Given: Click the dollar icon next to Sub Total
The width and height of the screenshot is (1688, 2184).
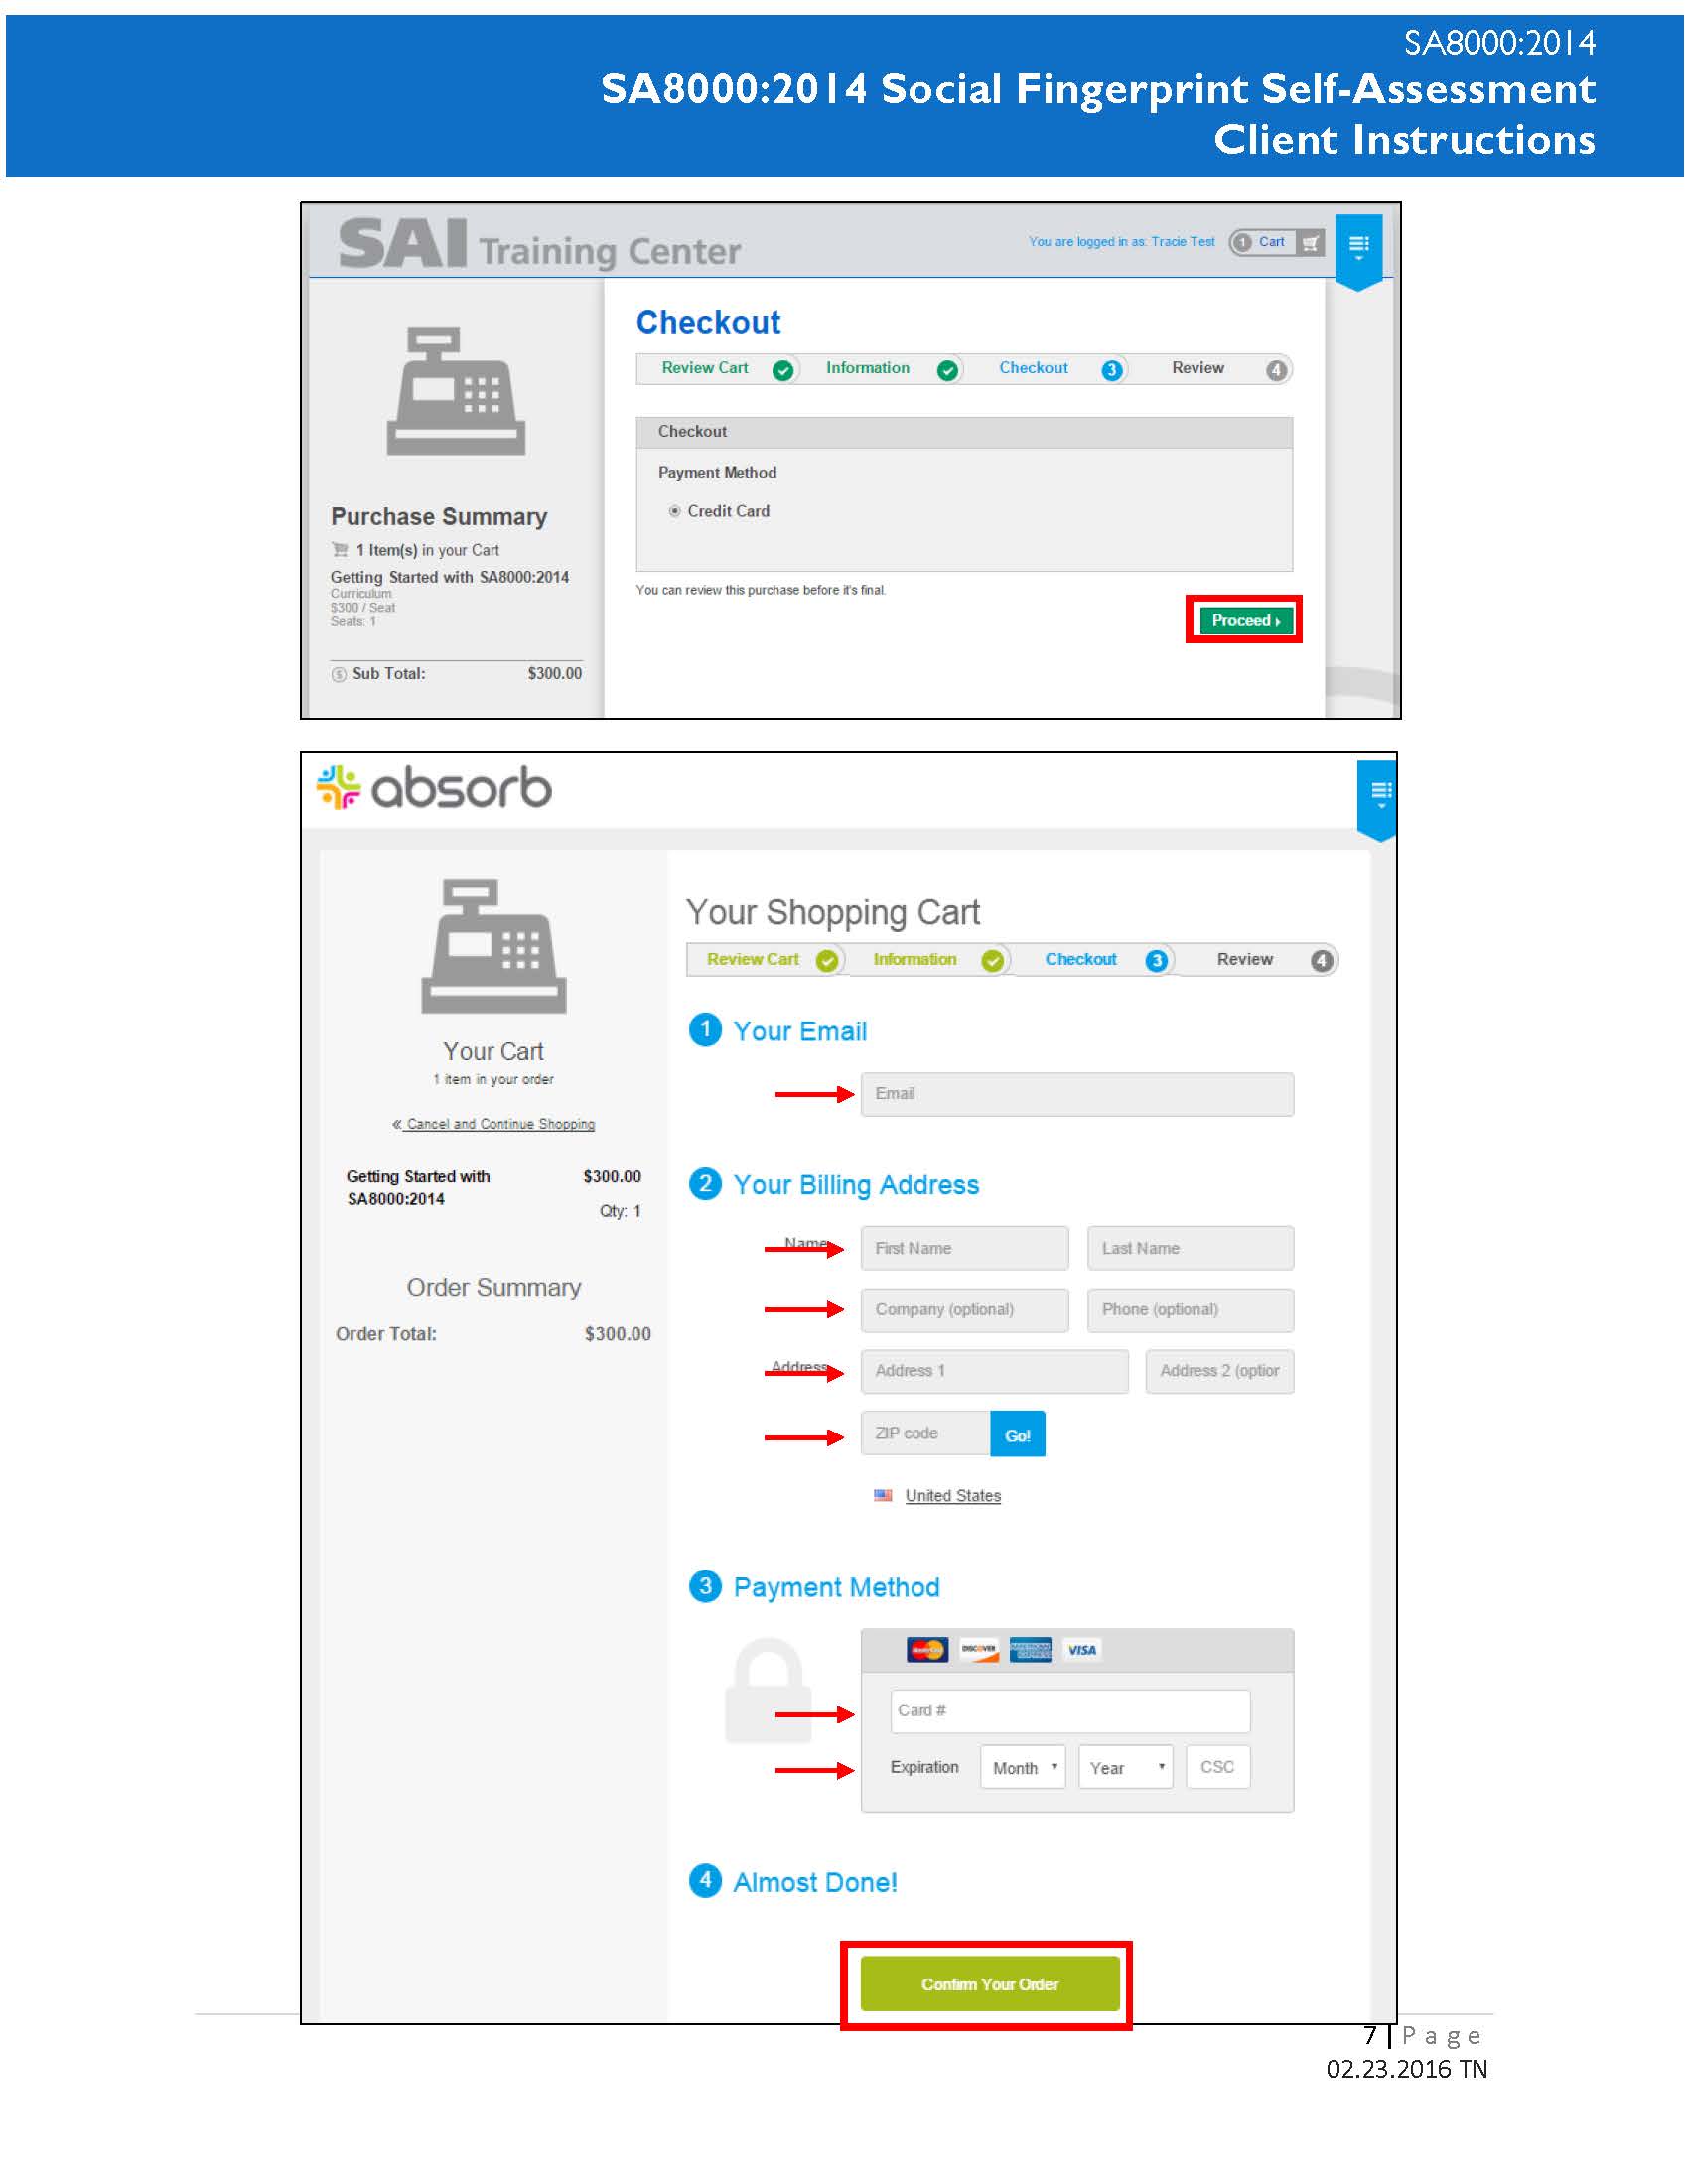Looking at the screenshot, I should 339,675.
